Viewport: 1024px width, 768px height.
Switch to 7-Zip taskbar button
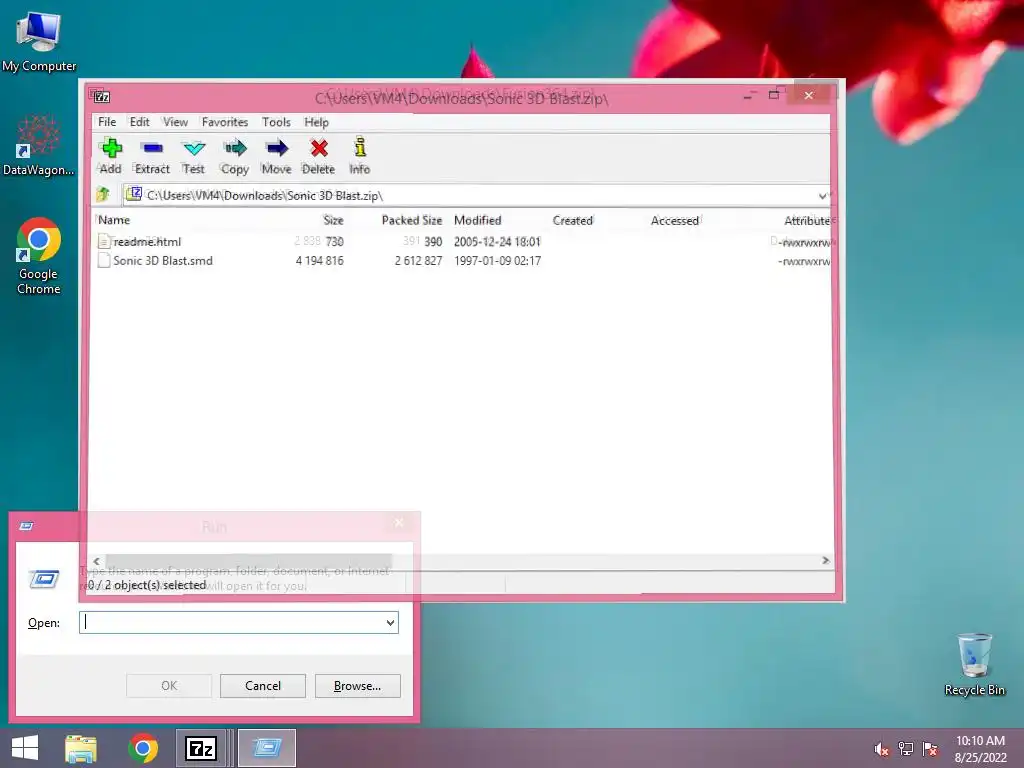[201, 748]
